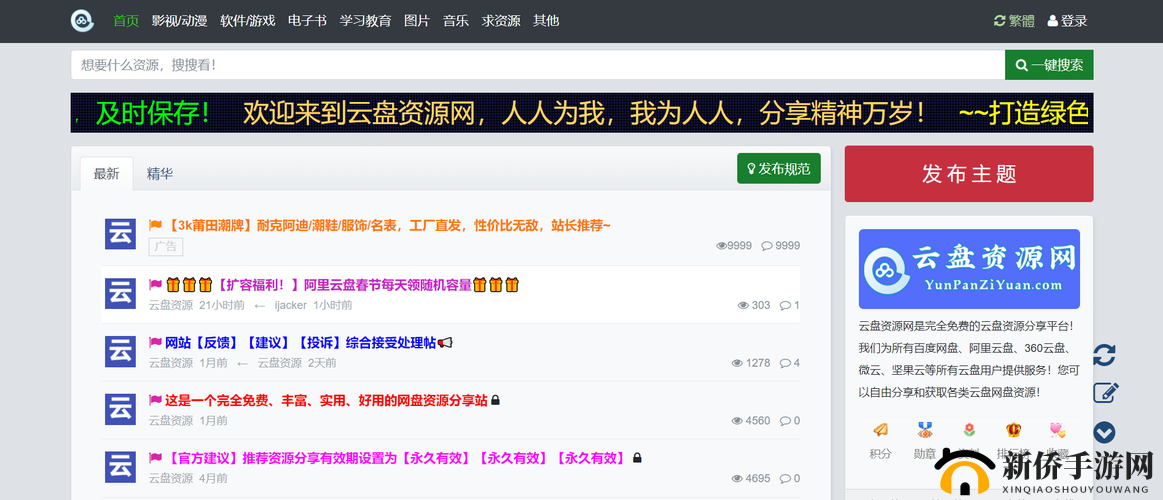Viewport: 1163px width, 500px height.
Task: Open 收藏 hearts icon
Action: (x=1058, y=430)
